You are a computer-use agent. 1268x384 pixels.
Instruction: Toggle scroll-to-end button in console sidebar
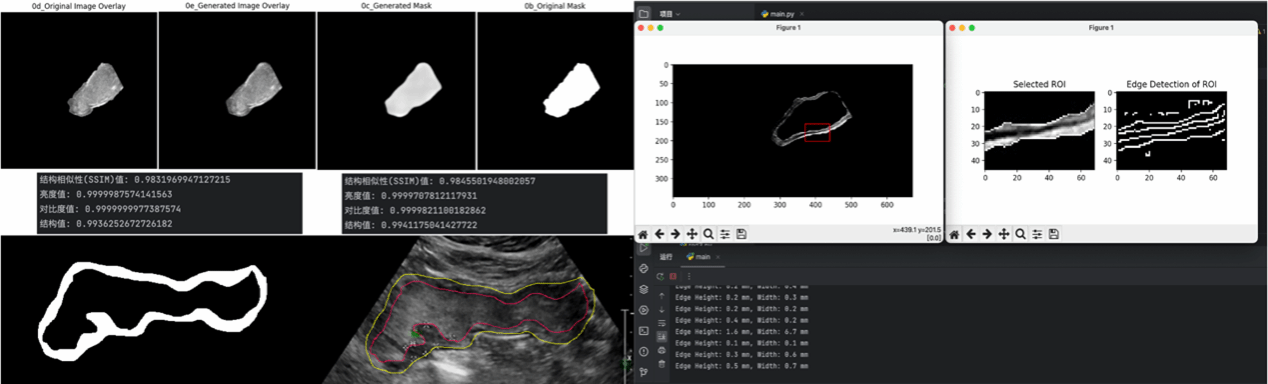pyautogui.click(x=662, y=336)
